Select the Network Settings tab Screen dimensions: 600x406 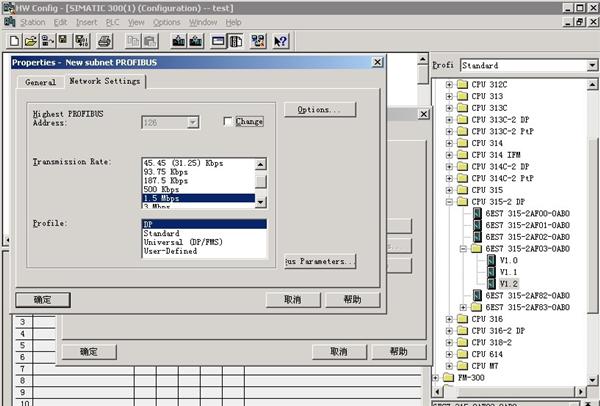(x=104, y=81)
